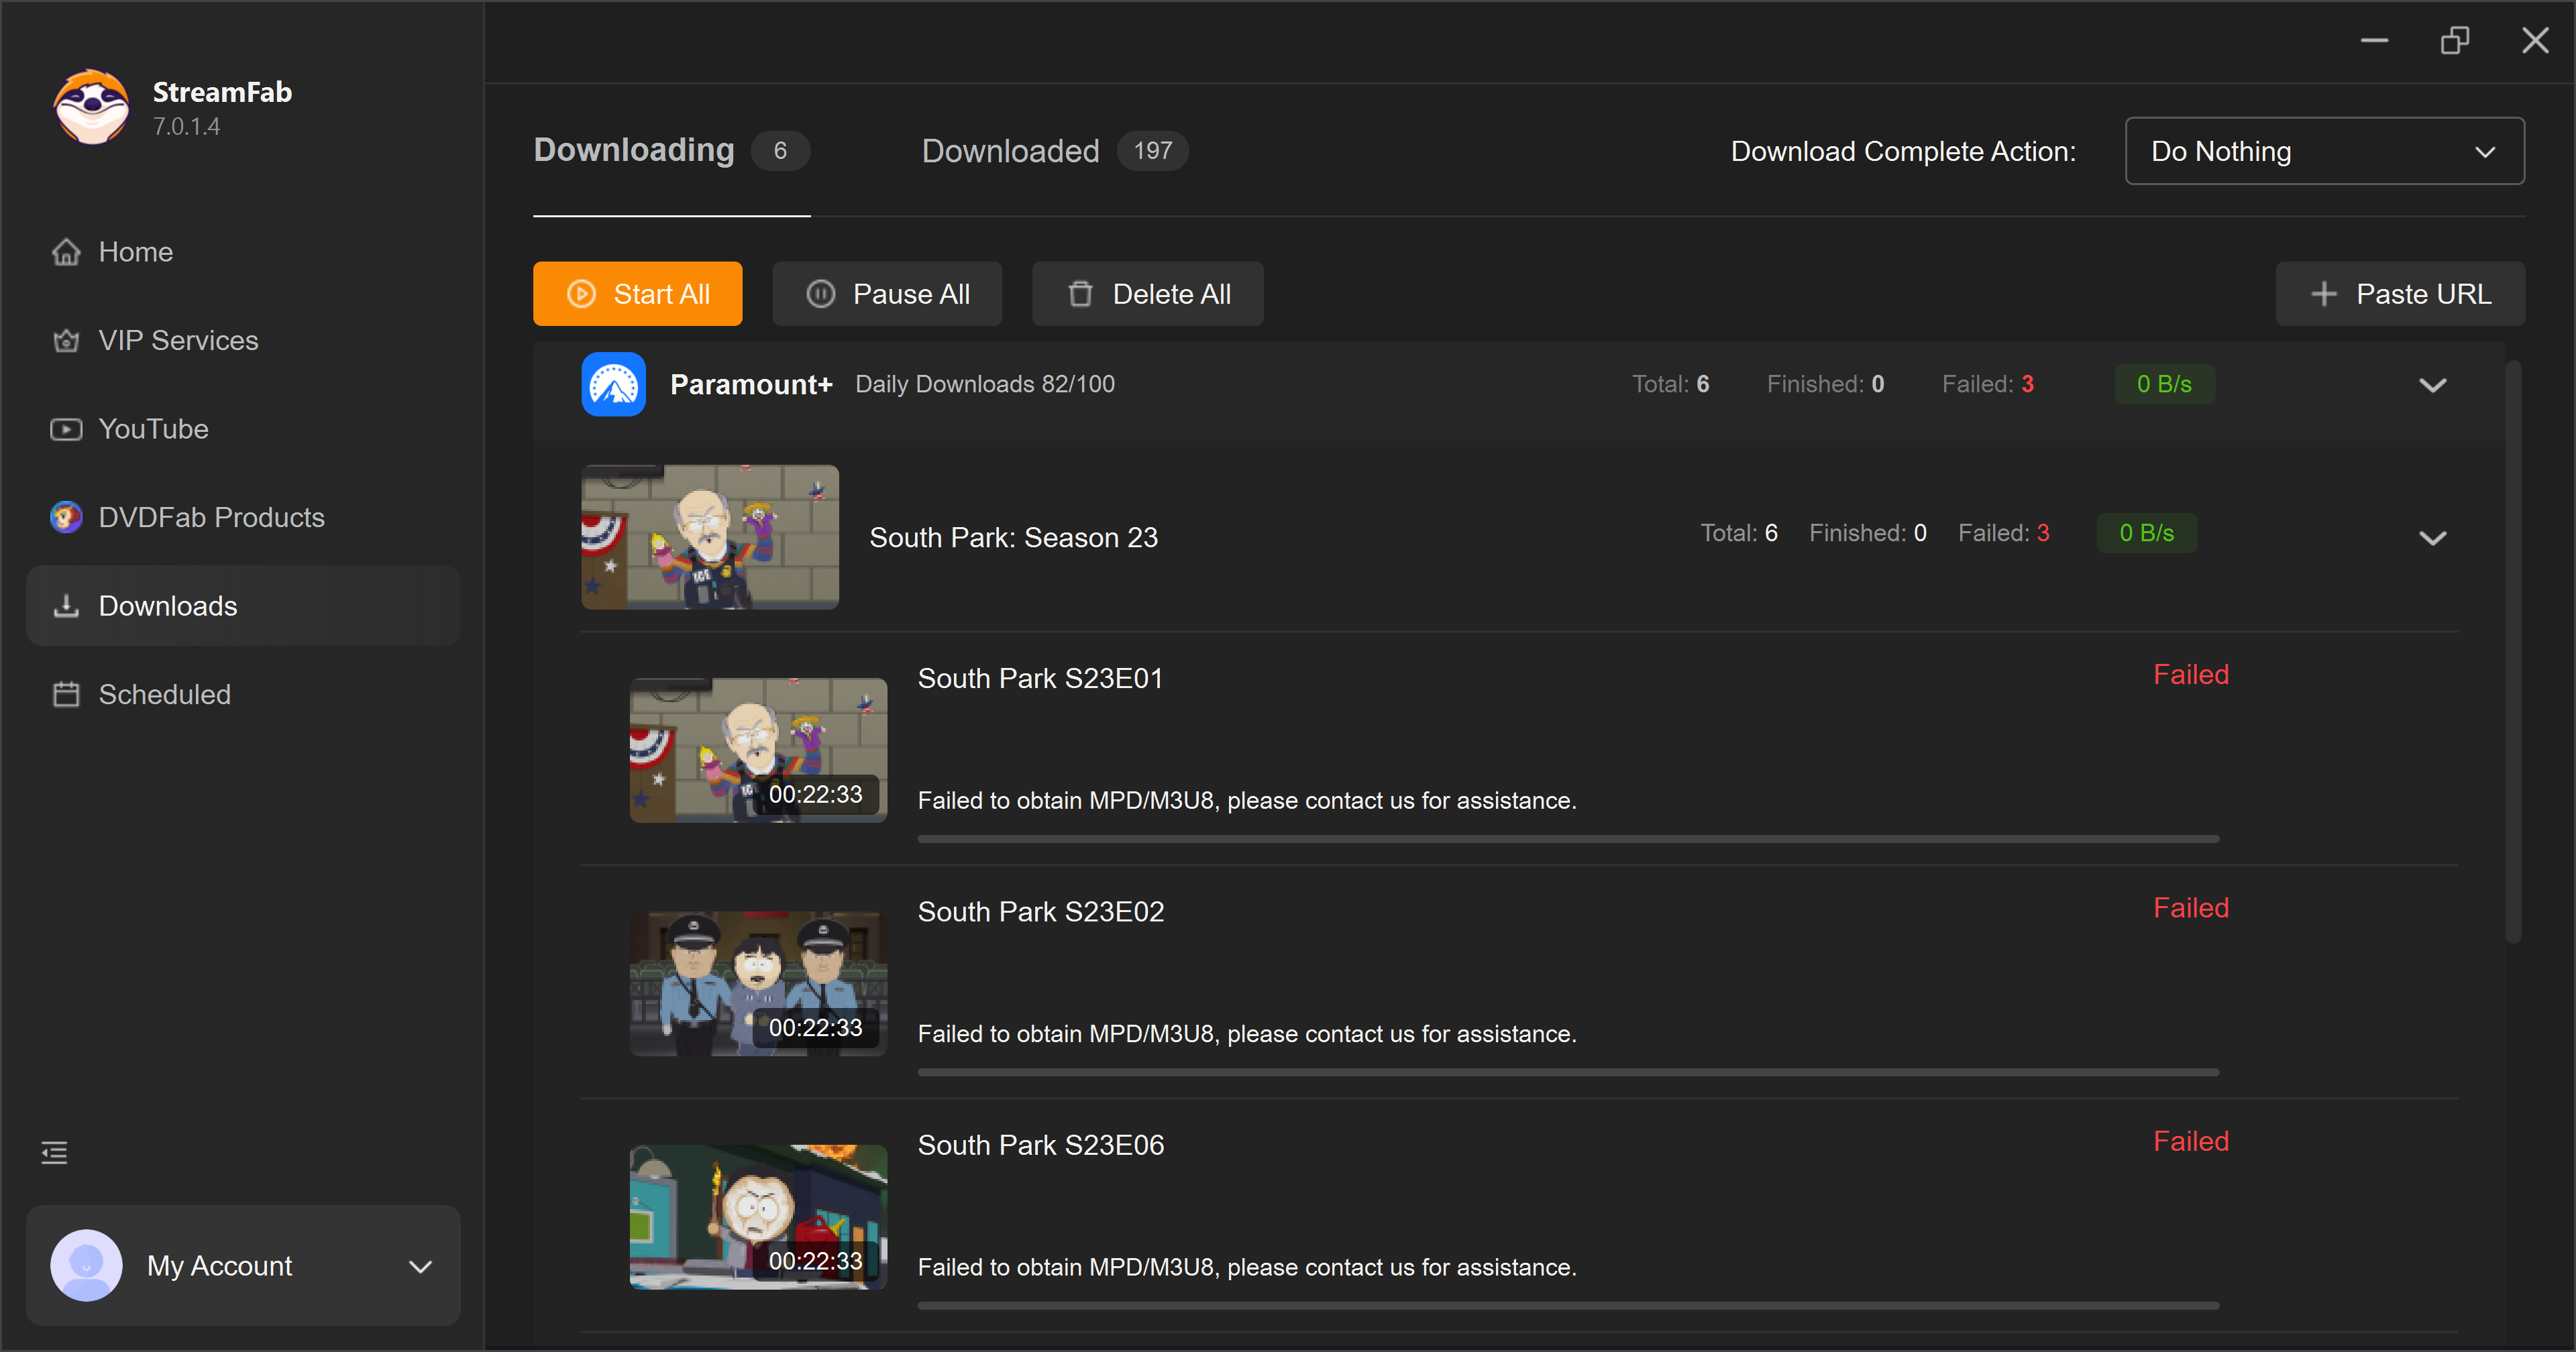Open Scheduled sidebar section

click(164, 694)
